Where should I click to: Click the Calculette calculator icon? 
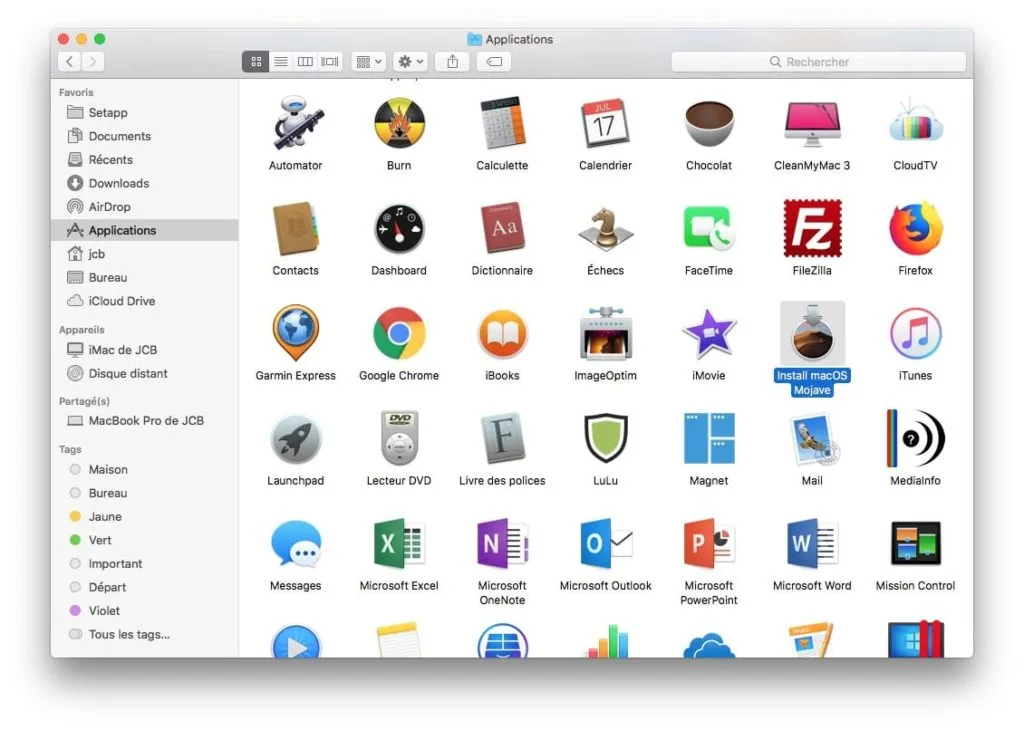click(502, 123)
